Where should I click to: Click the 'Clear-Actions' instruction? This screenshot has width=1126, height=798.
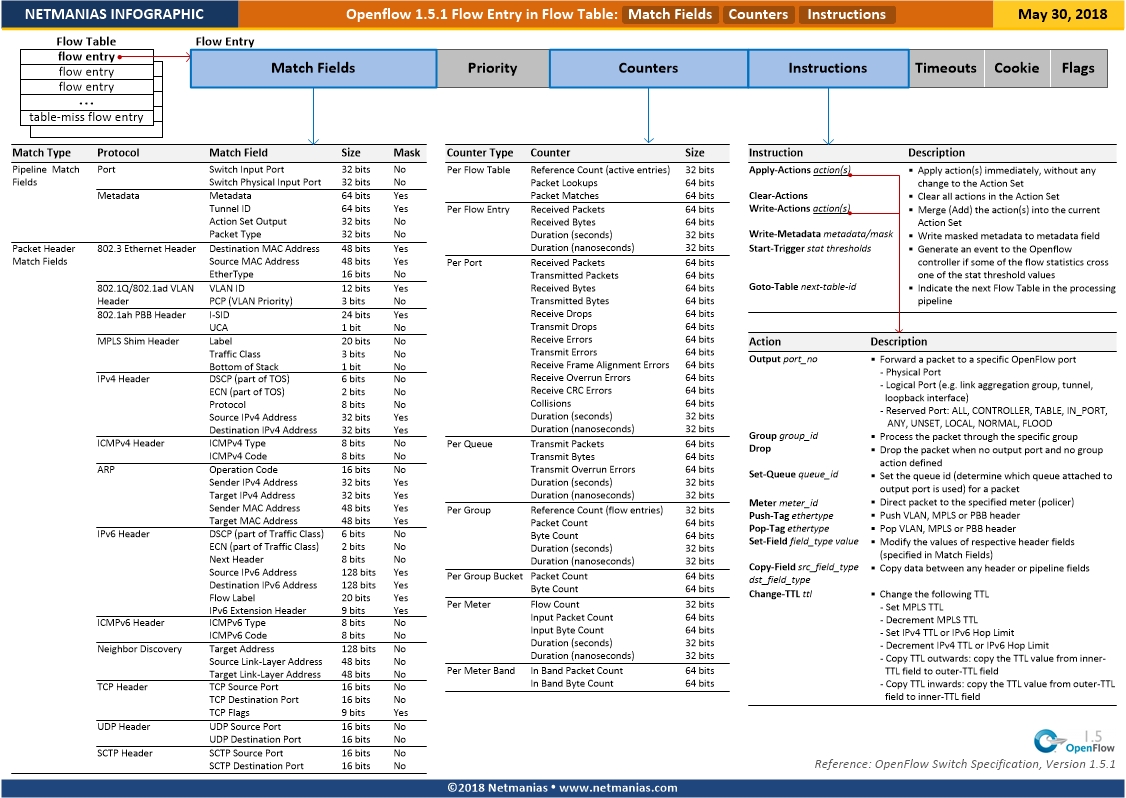pos(778,195)
